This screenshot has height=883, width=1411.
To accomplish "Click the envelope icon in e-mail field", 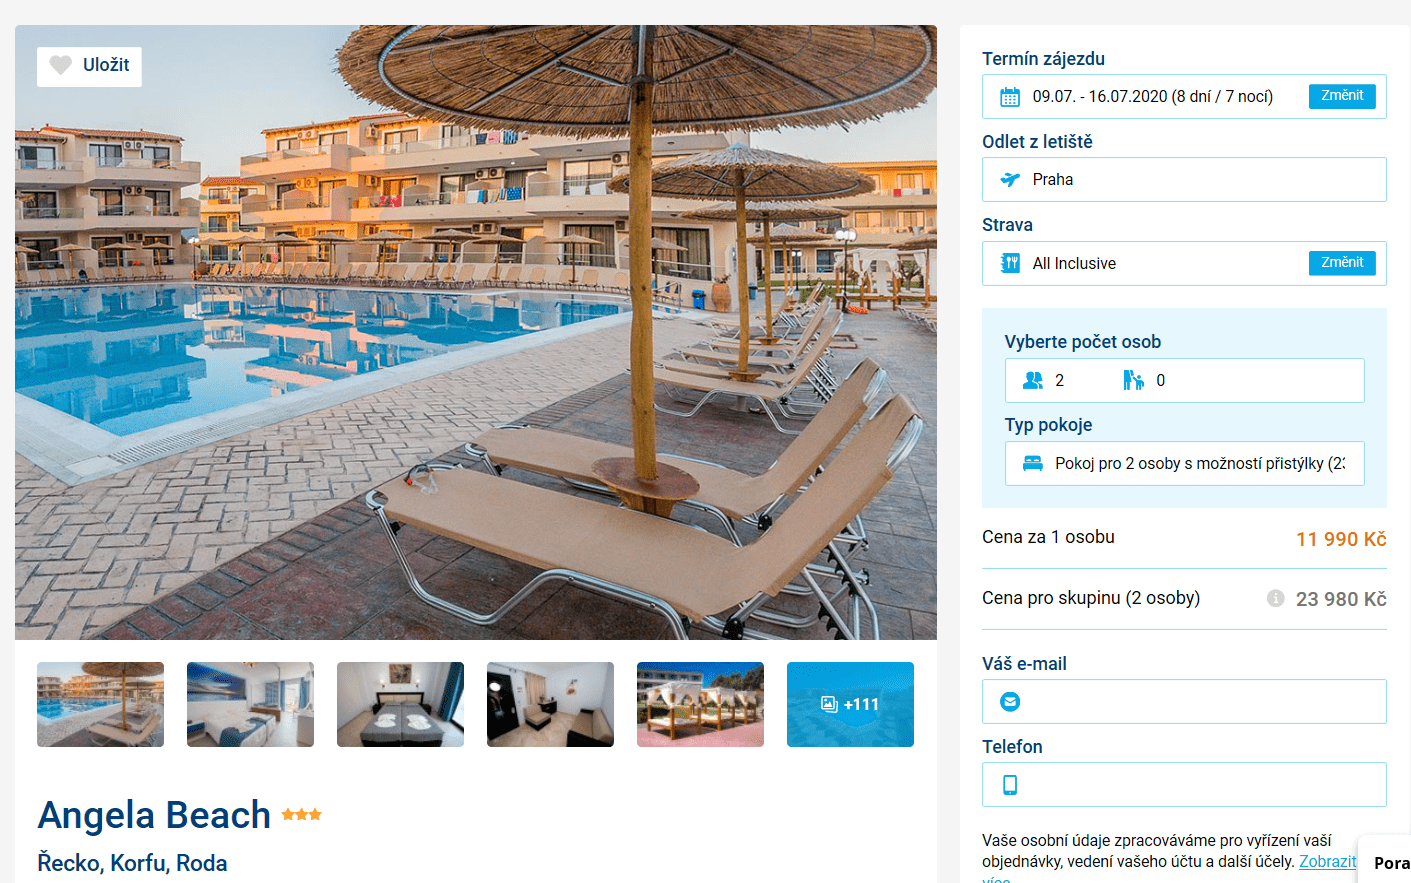I will 1010,702.
